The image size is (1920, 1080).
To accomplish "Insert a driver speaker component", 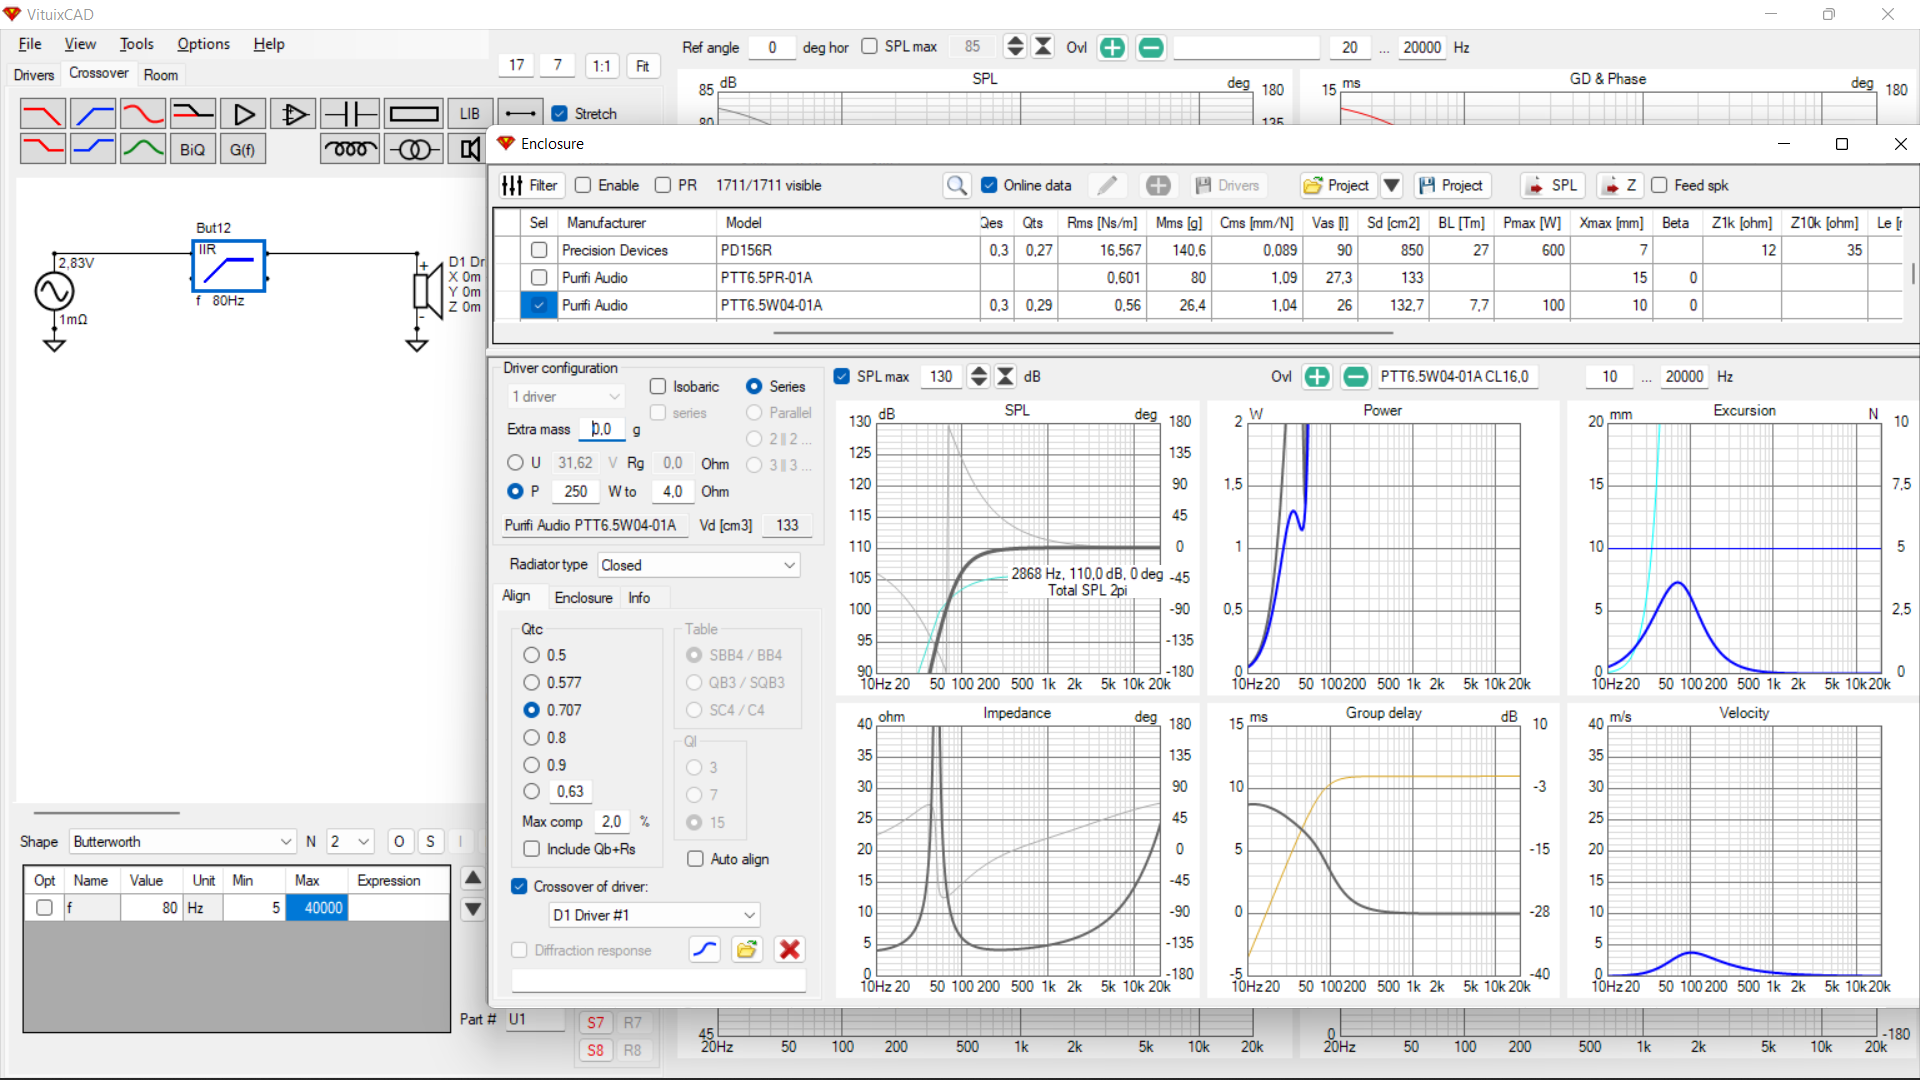I will tap(468, 149).
